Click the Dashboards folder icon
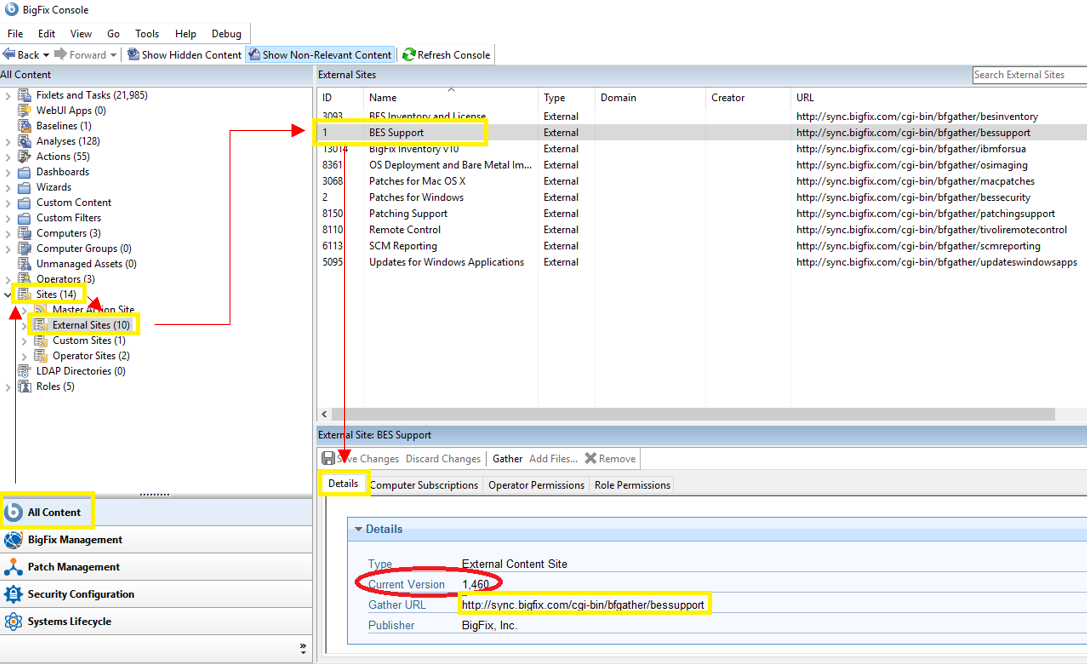 tap(25, 172)
